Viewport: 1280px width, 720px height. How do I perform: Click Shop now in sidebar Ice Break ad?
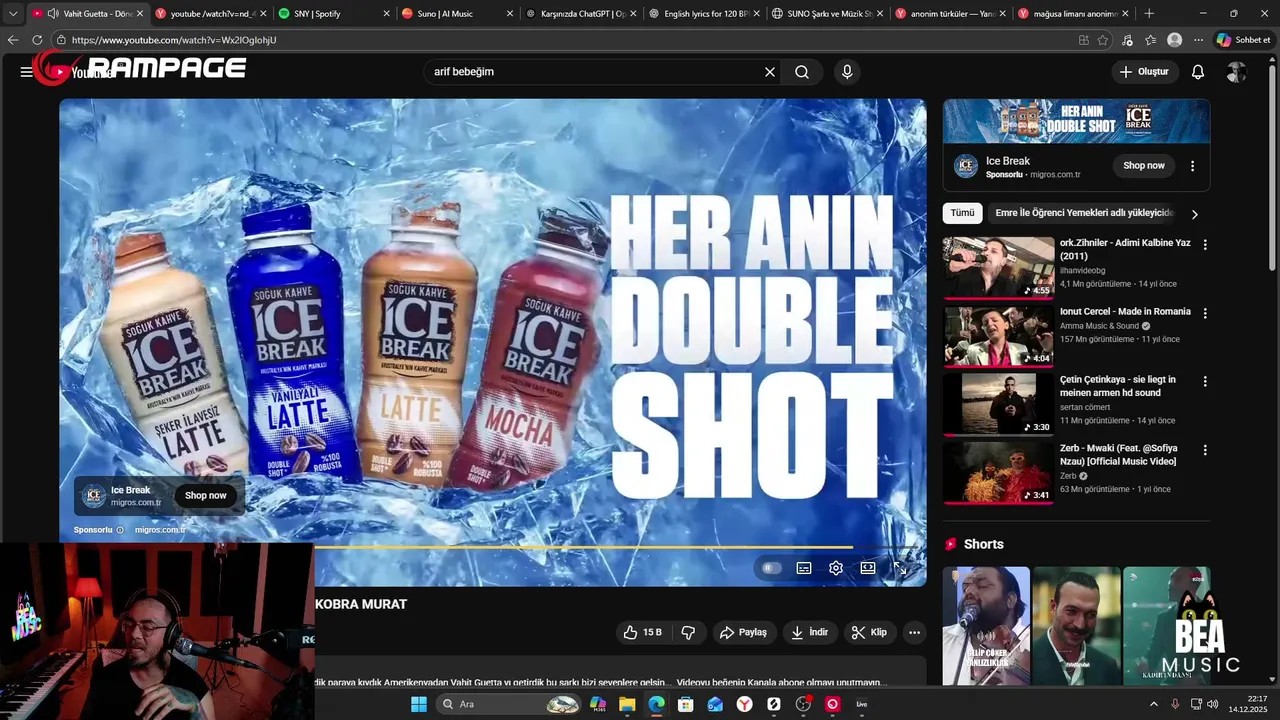(1144, 166)
